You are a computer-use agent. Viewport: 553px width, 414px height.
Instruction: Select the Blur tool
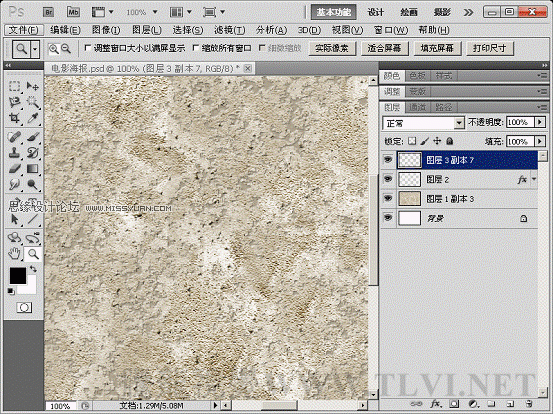[14, 184]
